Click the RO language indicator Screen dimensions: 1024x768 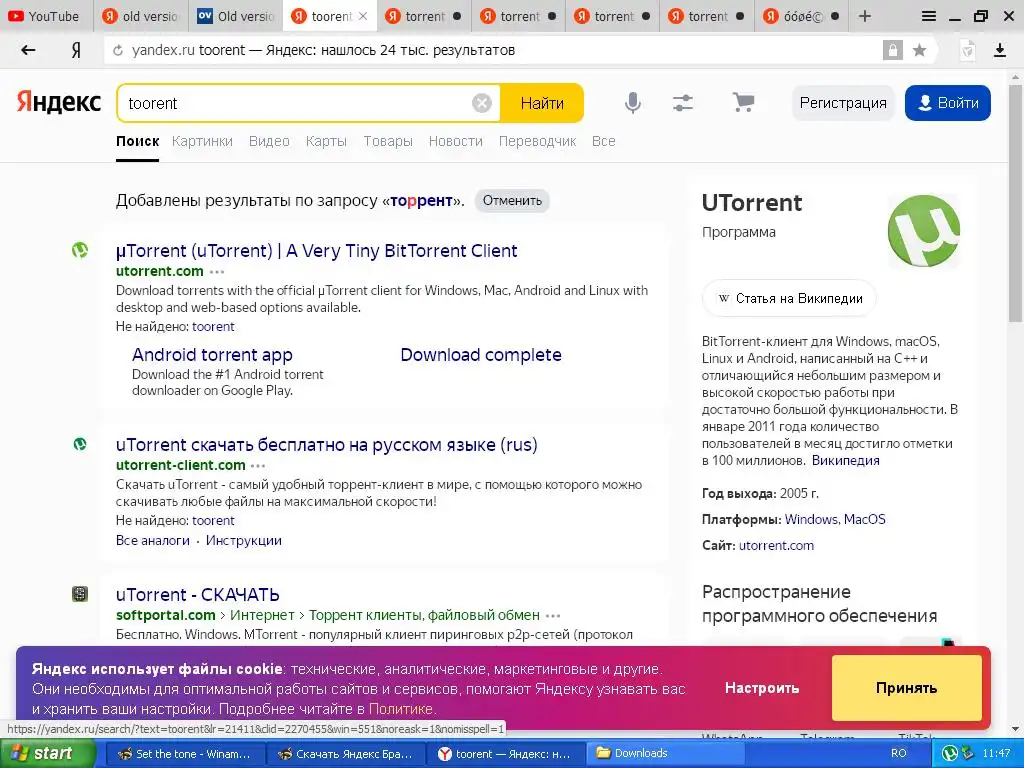pos(899,753)
